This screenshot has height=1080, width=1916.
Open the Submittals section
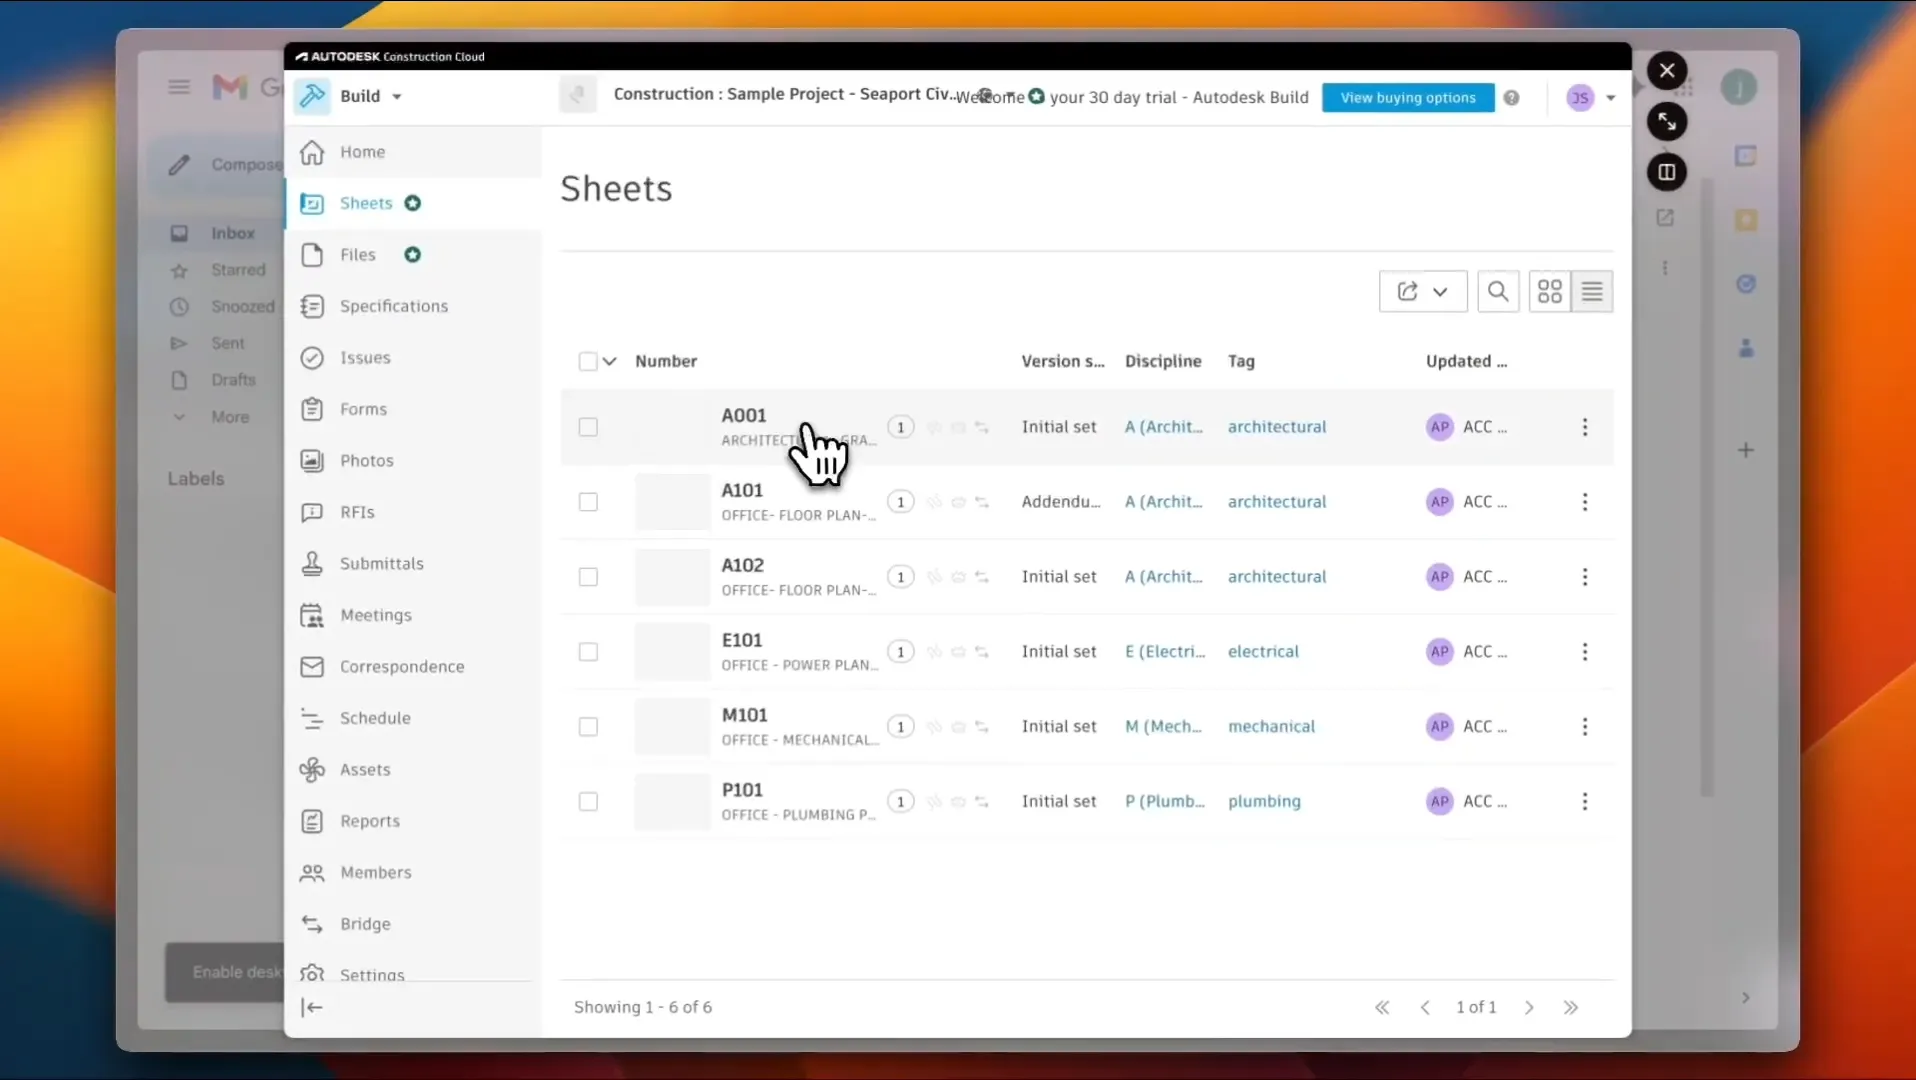[381, 563]
